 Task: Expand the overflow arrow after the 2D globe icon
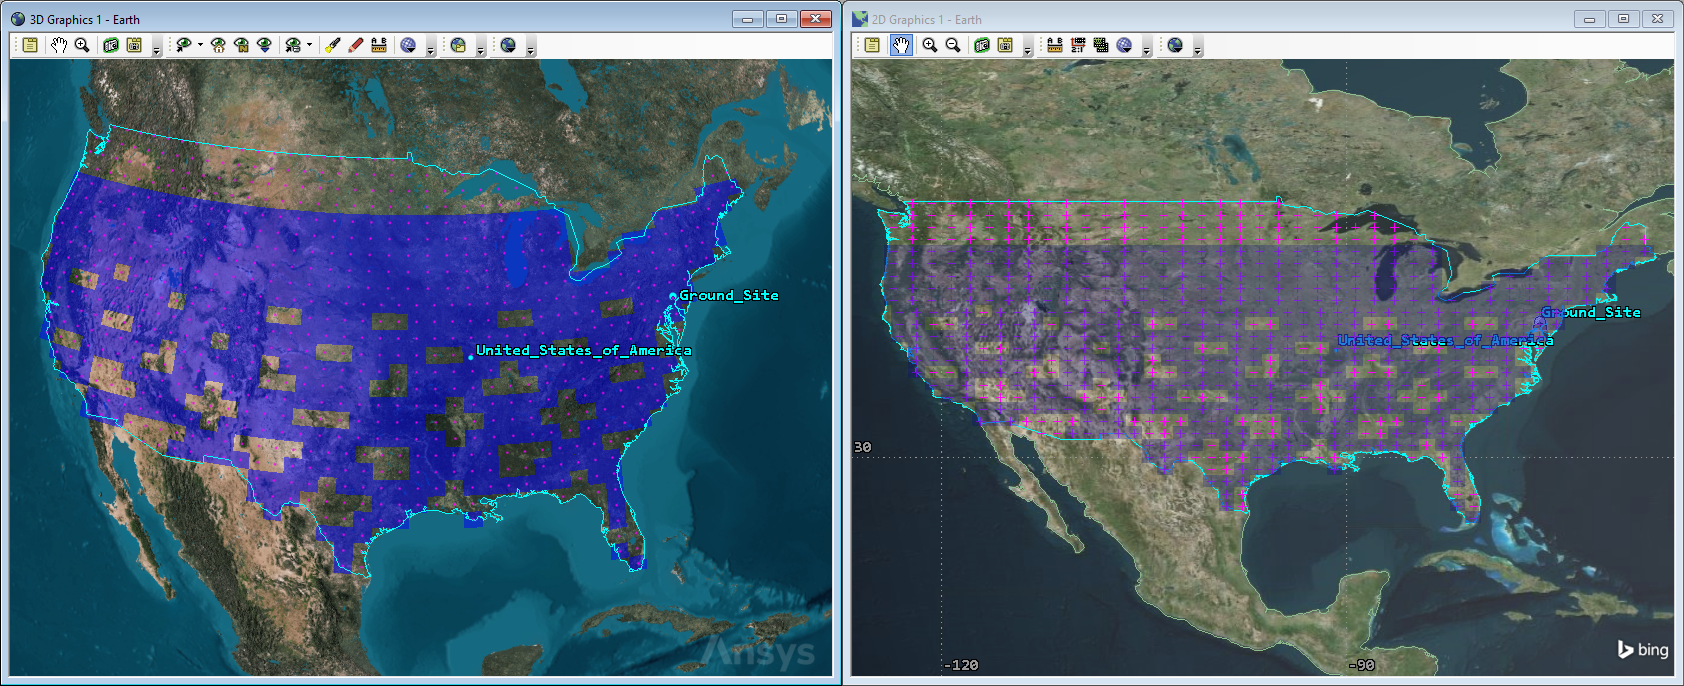point(1197,47)
